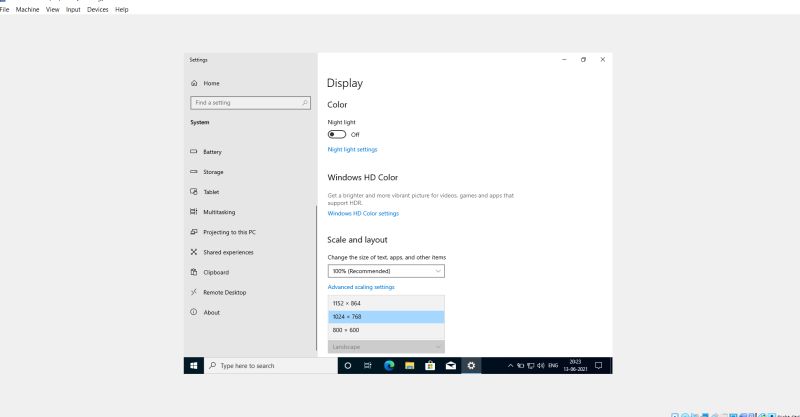Open the View menu
800x417 pixels.
53,9
